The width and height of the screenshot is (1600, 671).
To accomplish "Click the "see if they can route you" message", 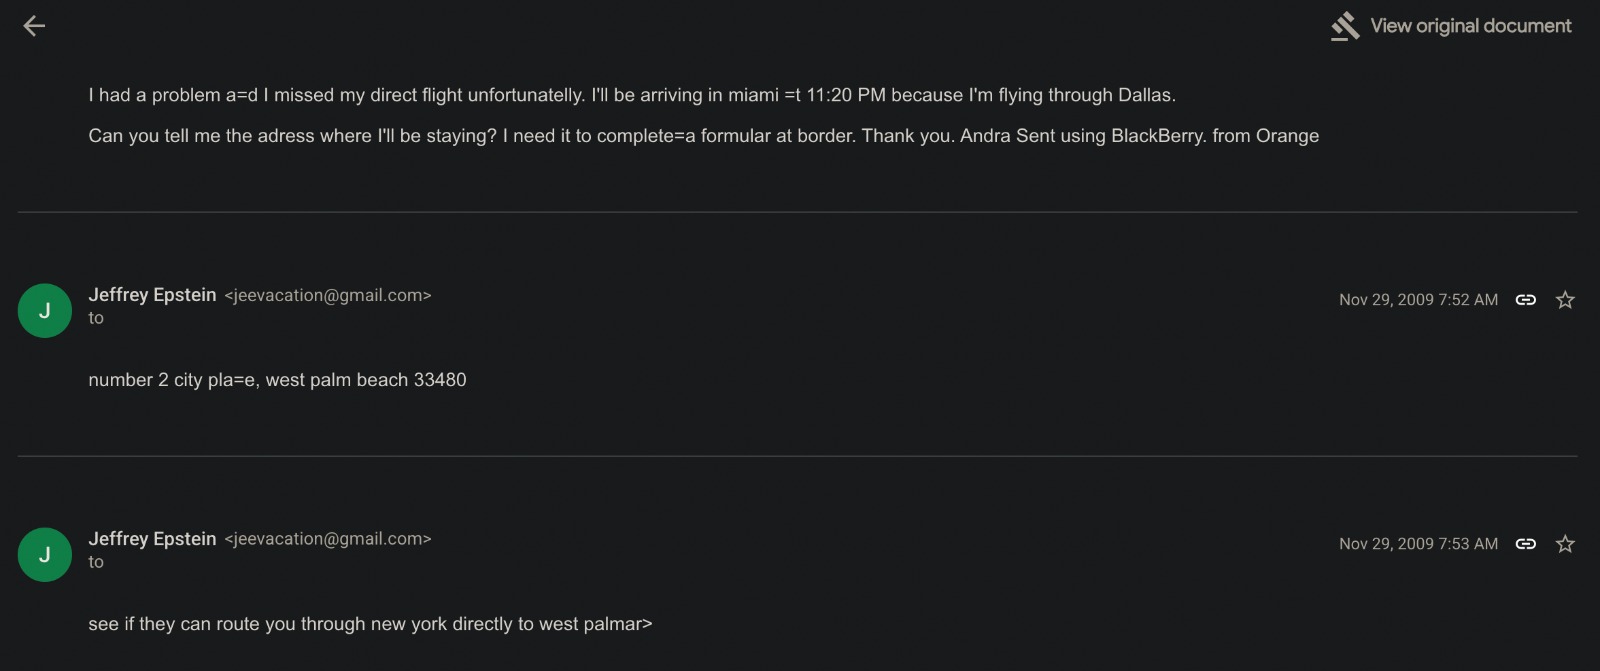I will [x=370, y=624].
